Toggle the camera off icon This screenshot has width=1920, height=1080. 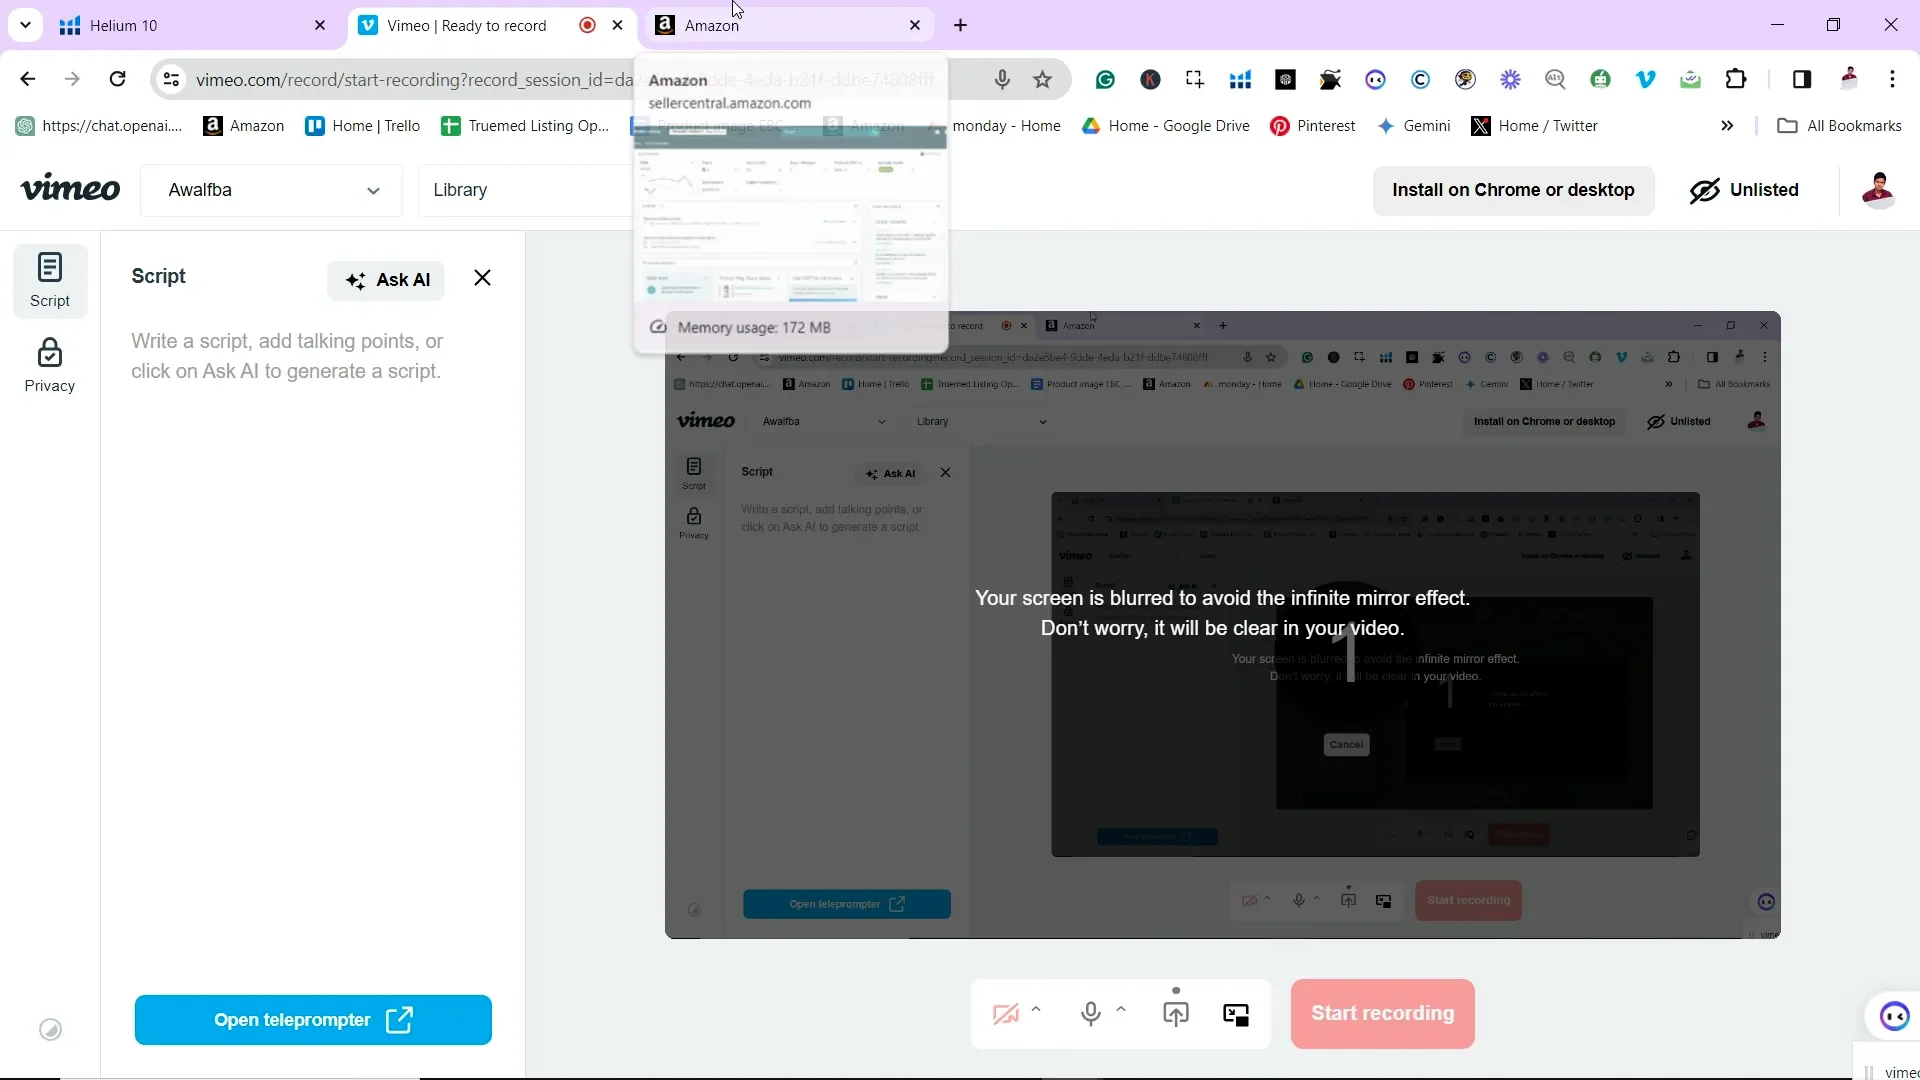point(1005,1014)
